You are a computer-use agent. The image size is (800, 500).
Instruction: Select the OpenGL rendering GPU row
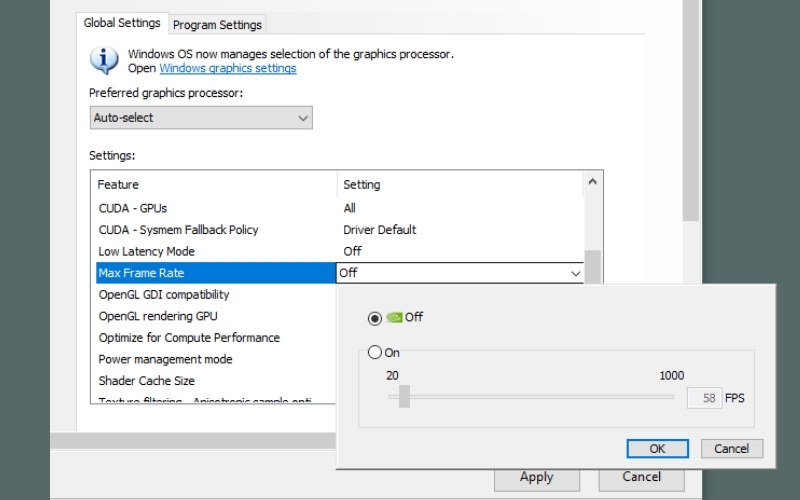[158, 316]
